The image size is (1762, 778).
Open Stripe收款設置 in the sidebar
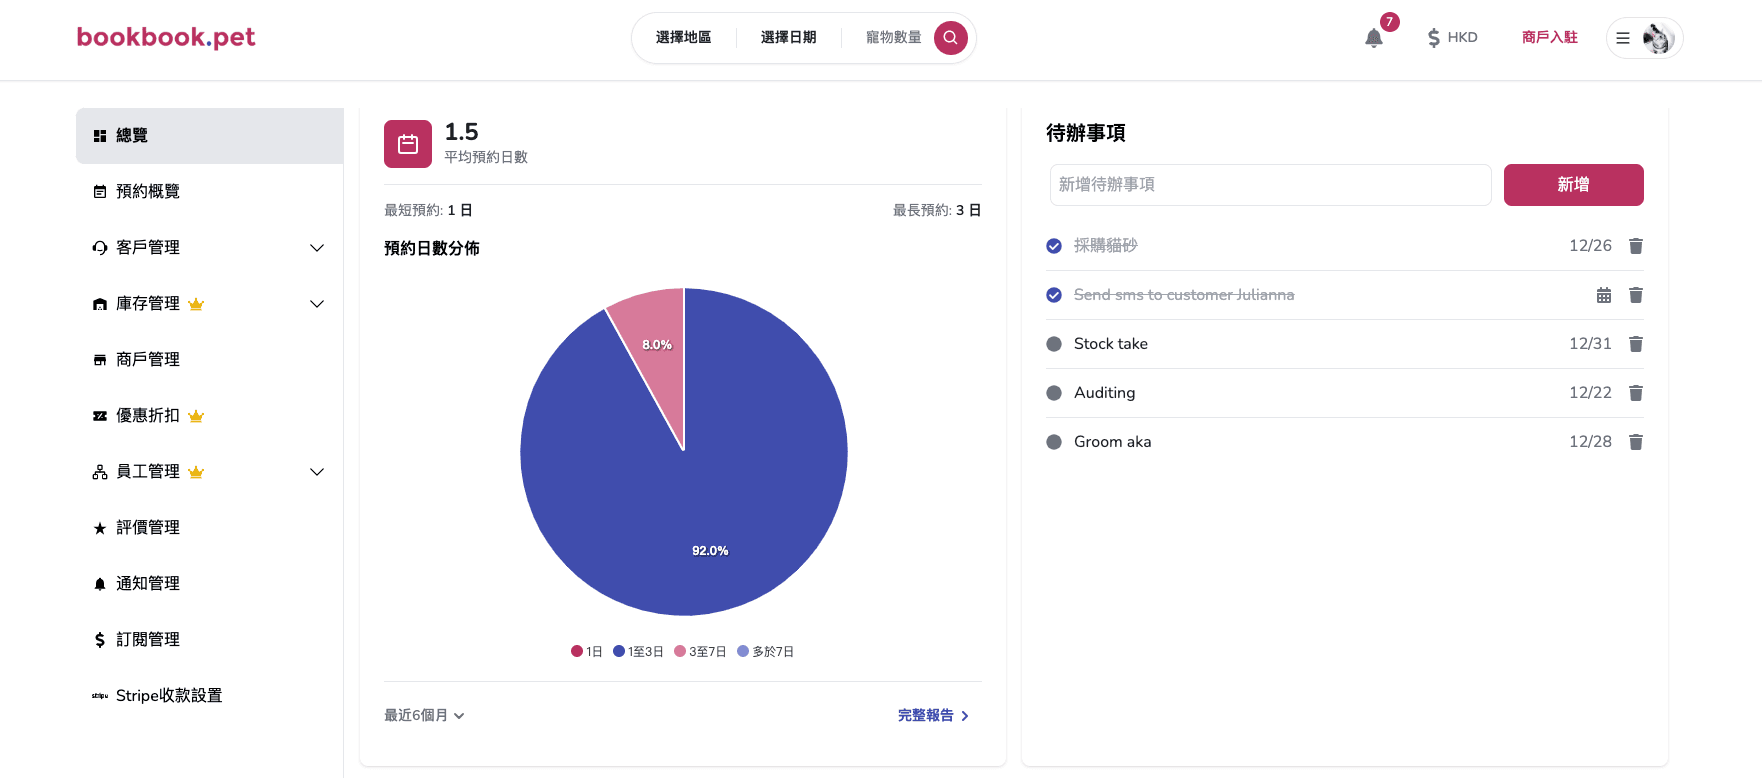coord(210,696)
